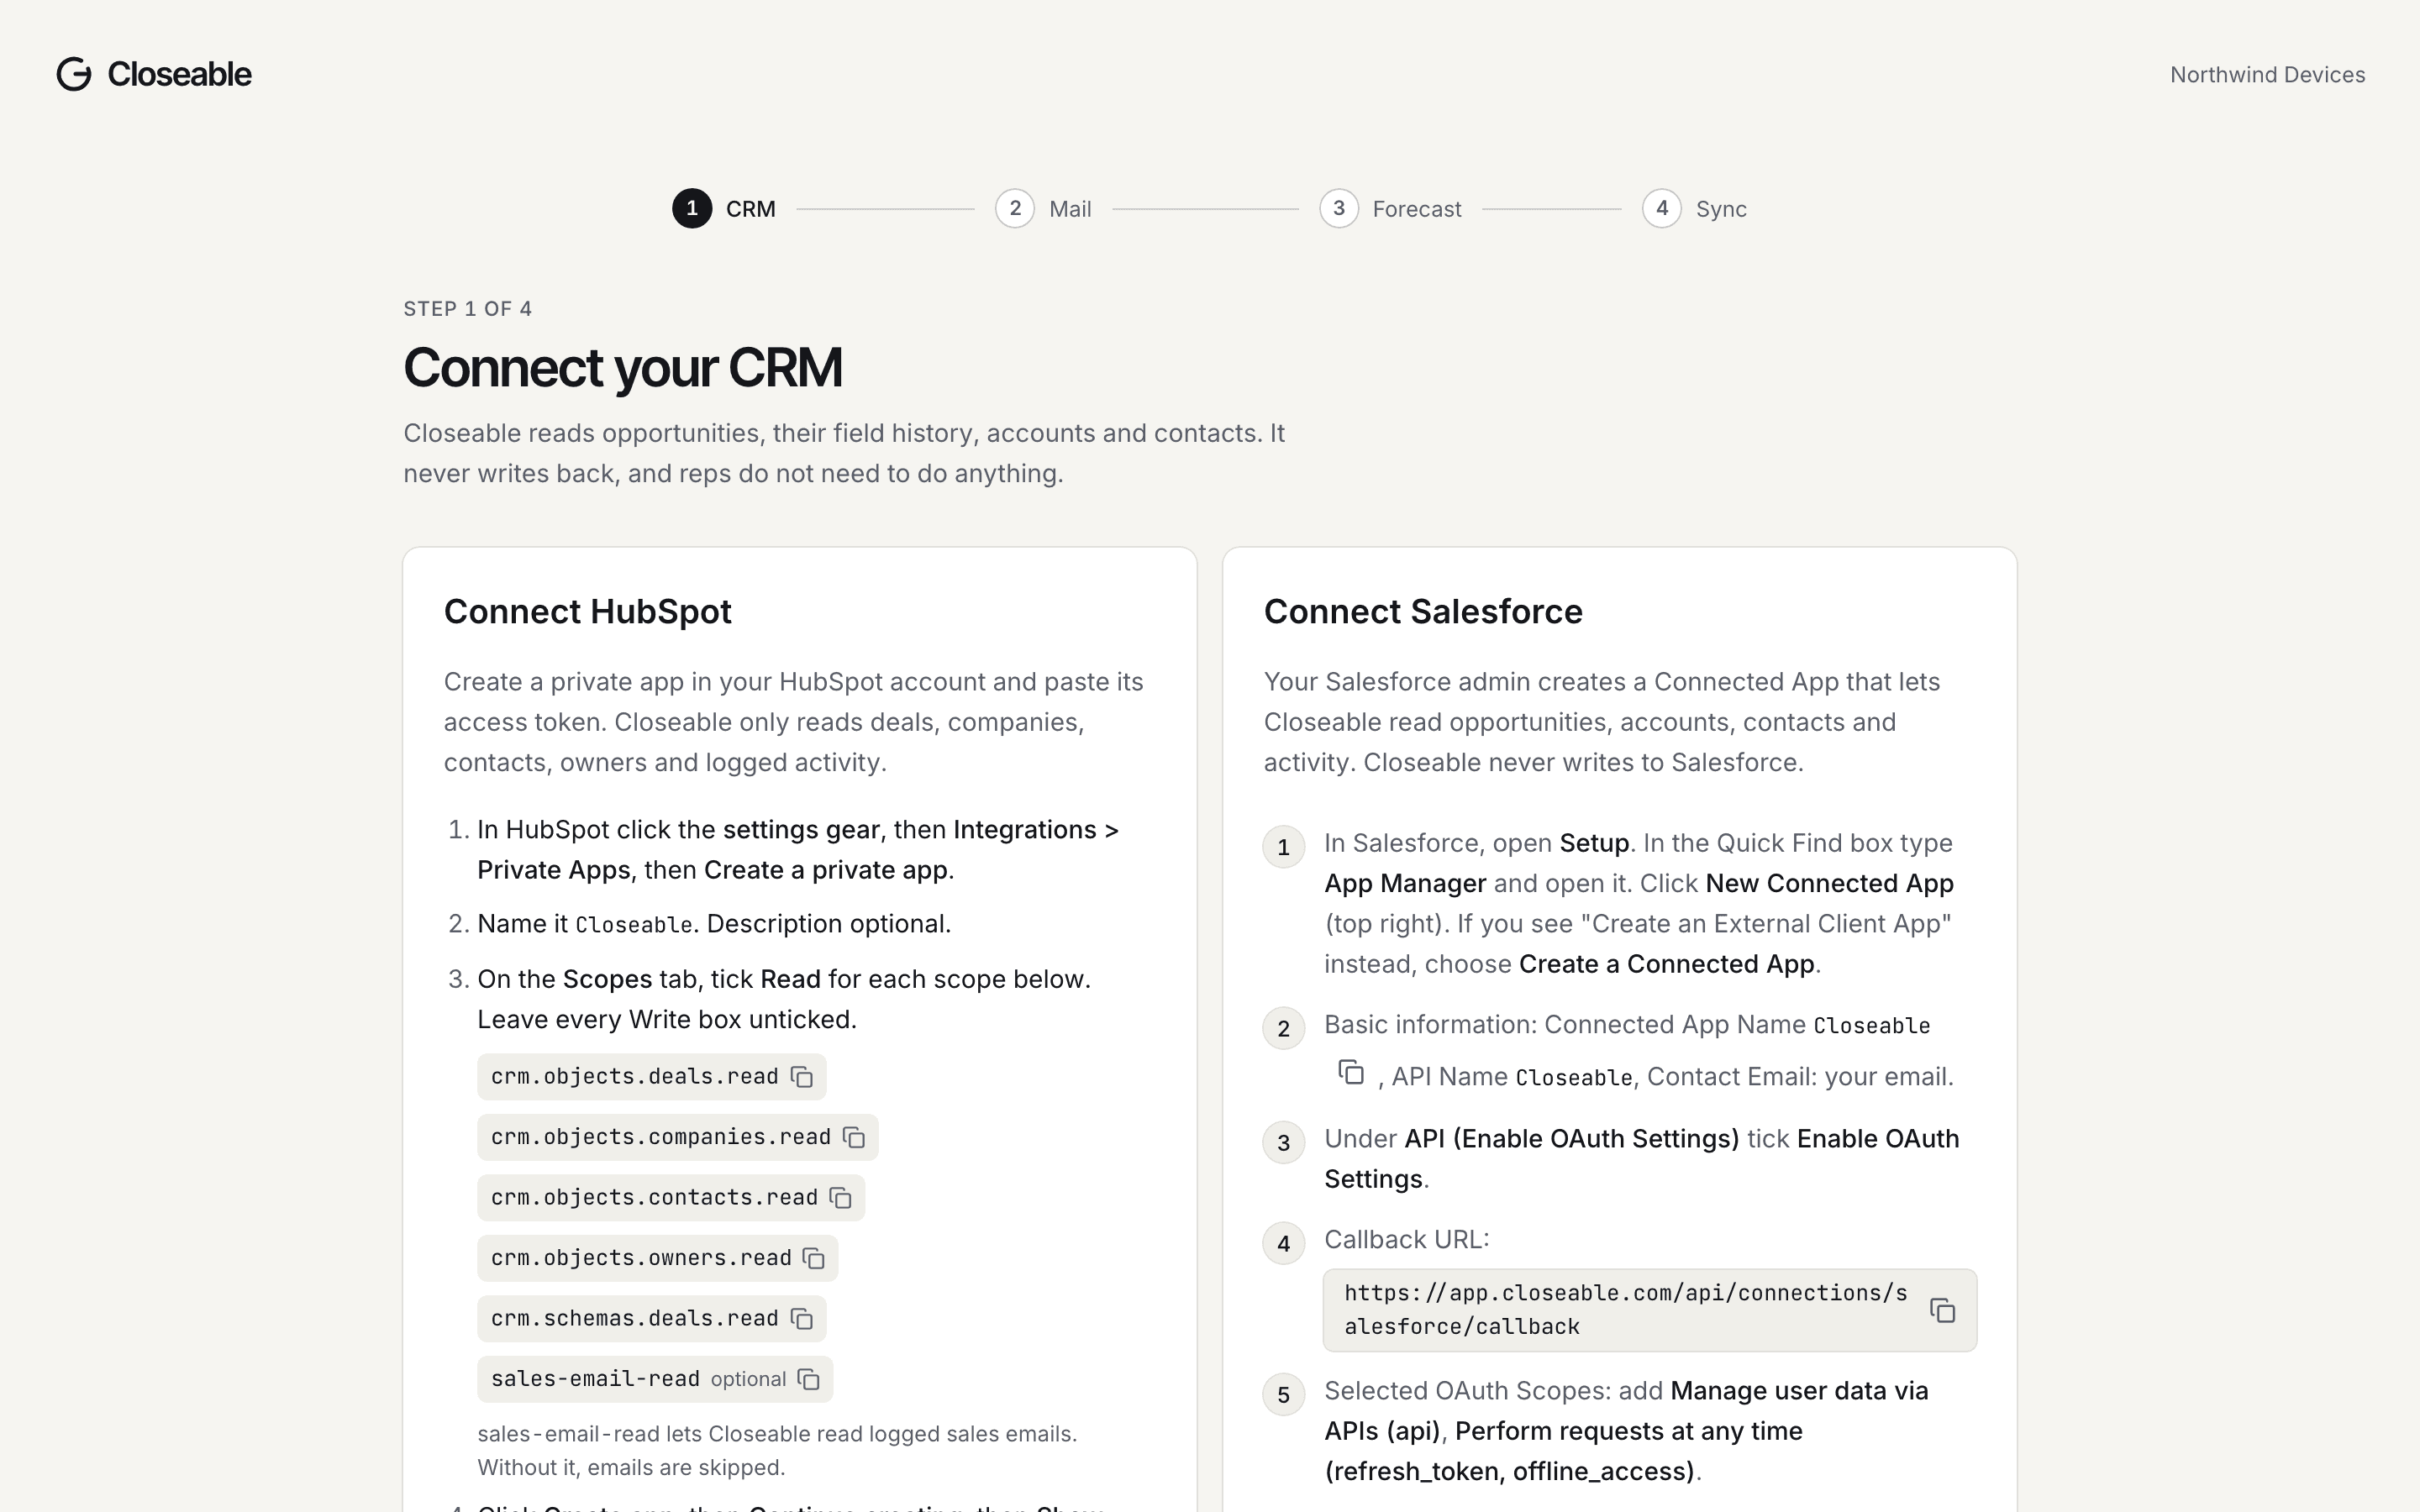This screenshot has width=2420, height=1512.
Task: Click the STEP 1 OF 4 label
Action: (467, 309)
